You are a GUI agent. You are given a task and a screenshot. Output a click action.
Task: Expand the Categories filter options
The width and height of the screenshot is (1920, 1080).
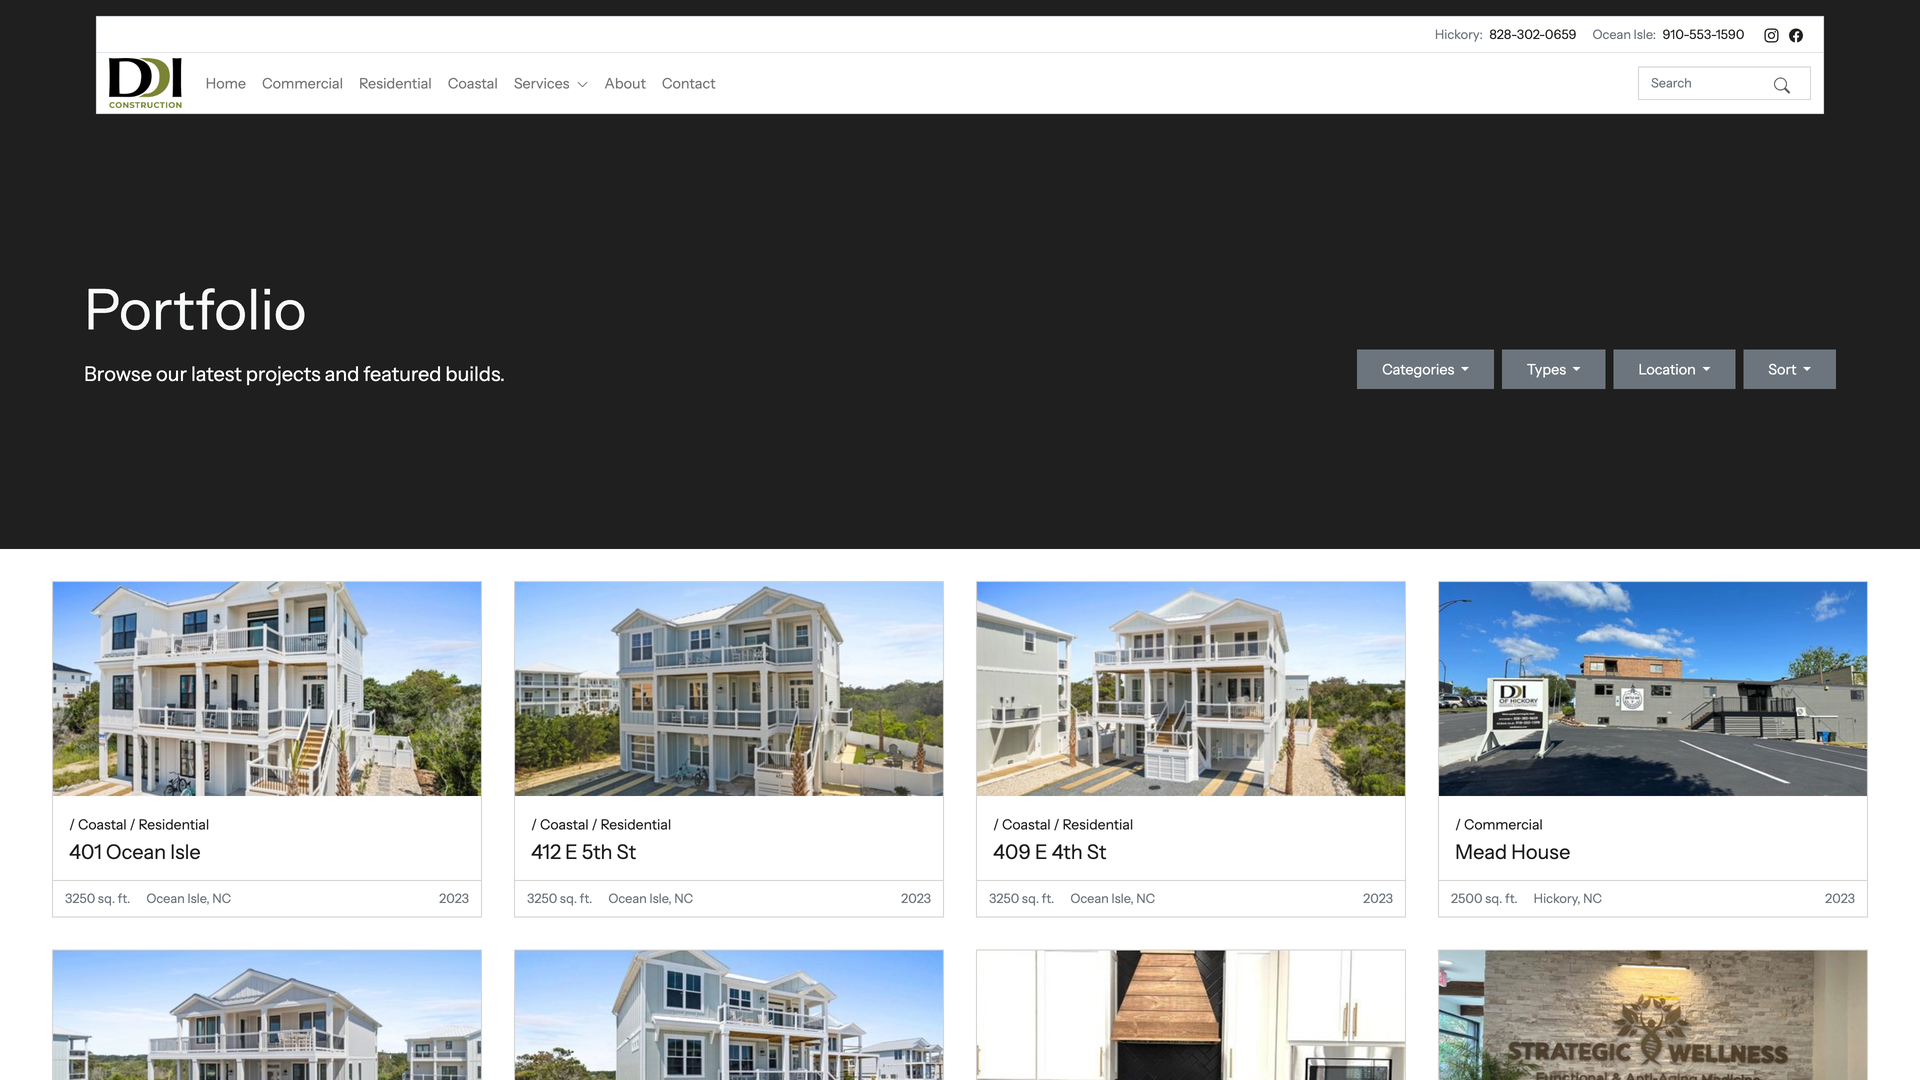pos(1424,368)
